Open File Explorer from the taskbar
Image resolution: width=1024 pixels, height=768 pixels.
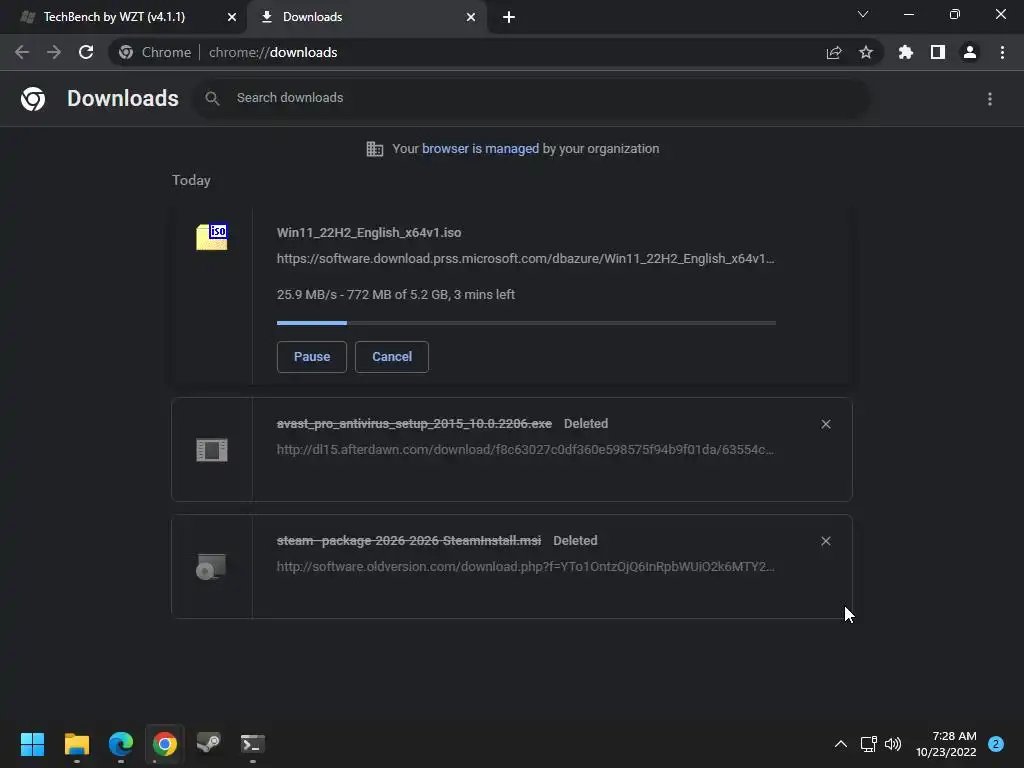pyautogui.click(x=77, y=744)
